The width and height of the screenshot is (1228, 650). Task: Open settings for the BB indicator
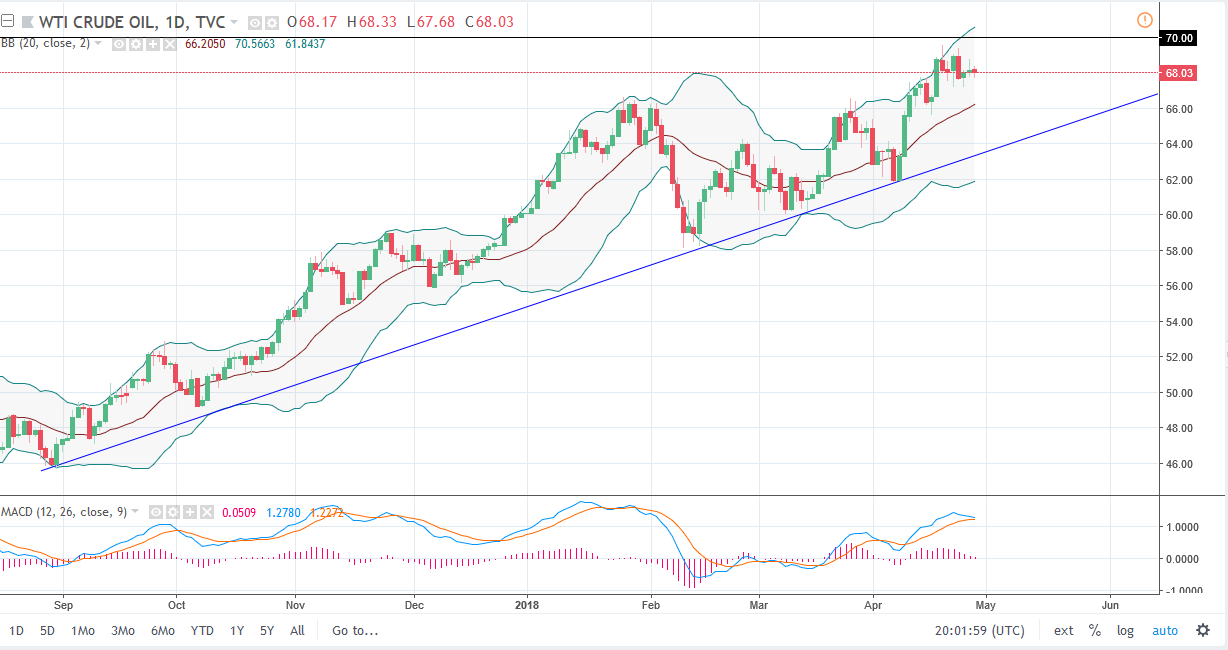[137, 44]
